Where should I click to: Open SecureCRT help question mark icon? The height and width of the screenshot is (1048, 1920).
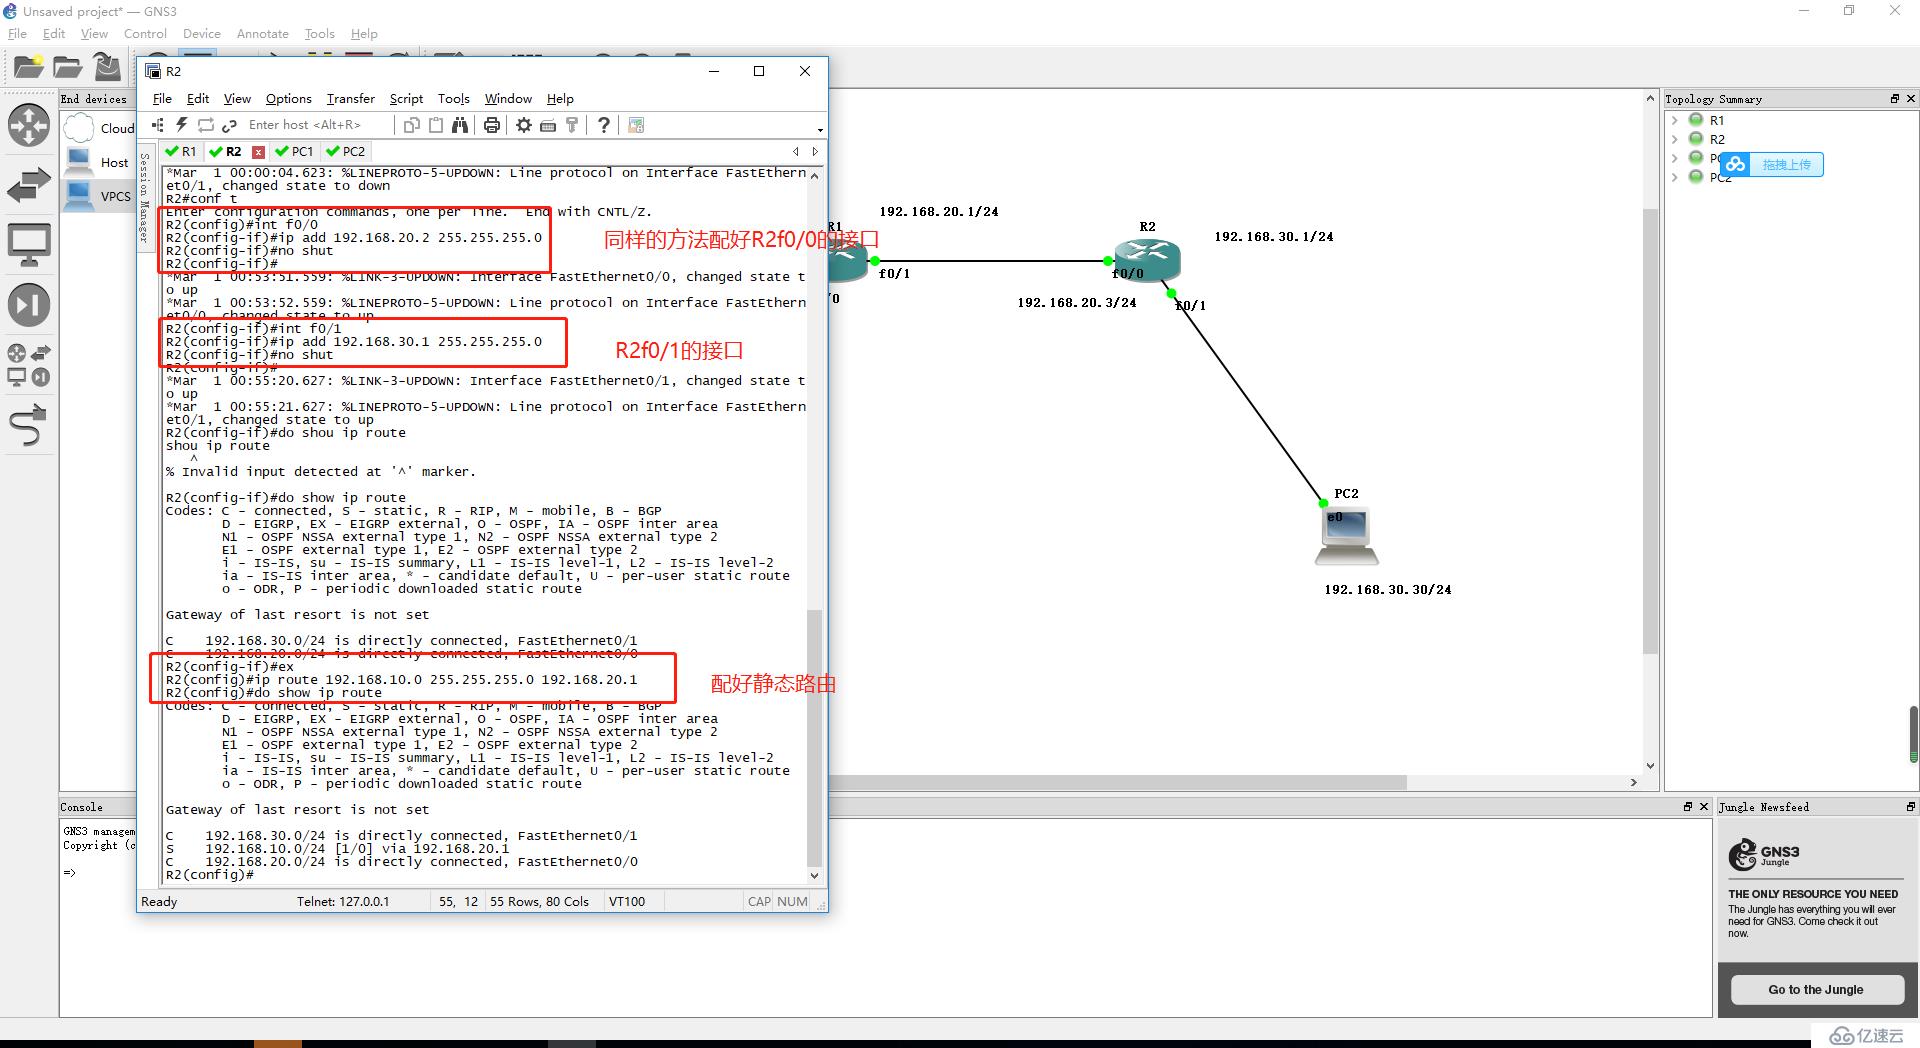[603, 125]
